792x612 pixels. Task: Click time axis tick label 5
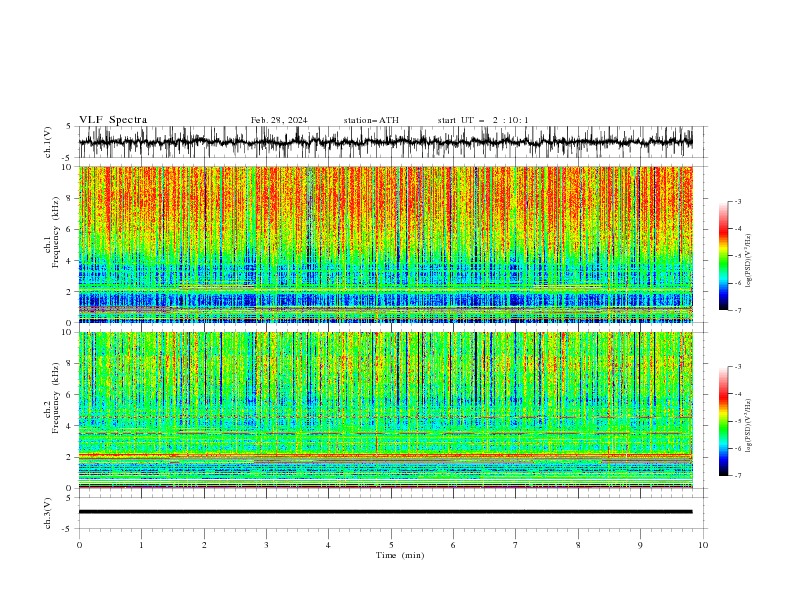(391, 545)
